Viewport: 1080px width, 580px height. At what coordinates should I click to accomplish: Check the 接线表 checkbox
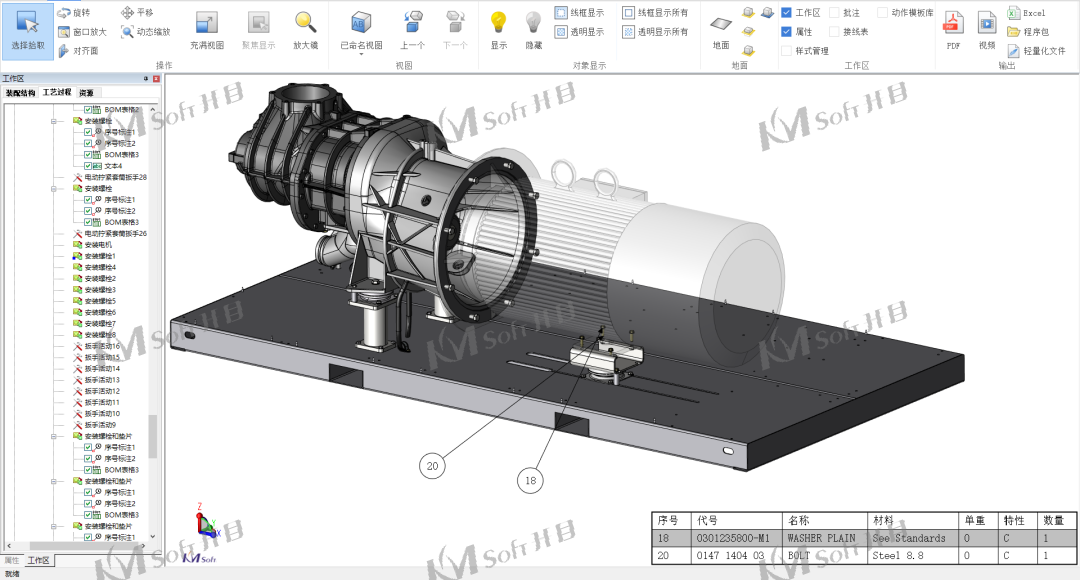[x=834, y=32]
